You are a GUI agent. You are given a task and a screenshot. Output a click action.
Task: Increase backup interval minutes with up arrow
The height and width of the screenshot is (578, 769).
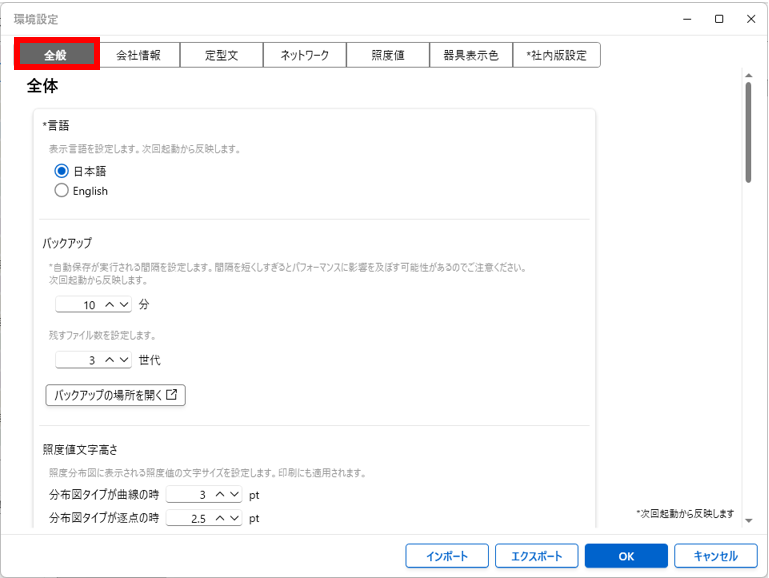(x=109, y=305)
